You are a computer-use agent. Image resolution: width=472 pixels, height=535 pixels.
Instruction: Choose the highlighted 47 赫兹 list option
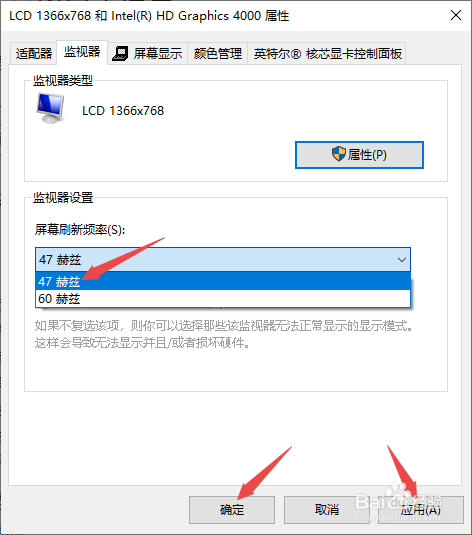(223, 281)
